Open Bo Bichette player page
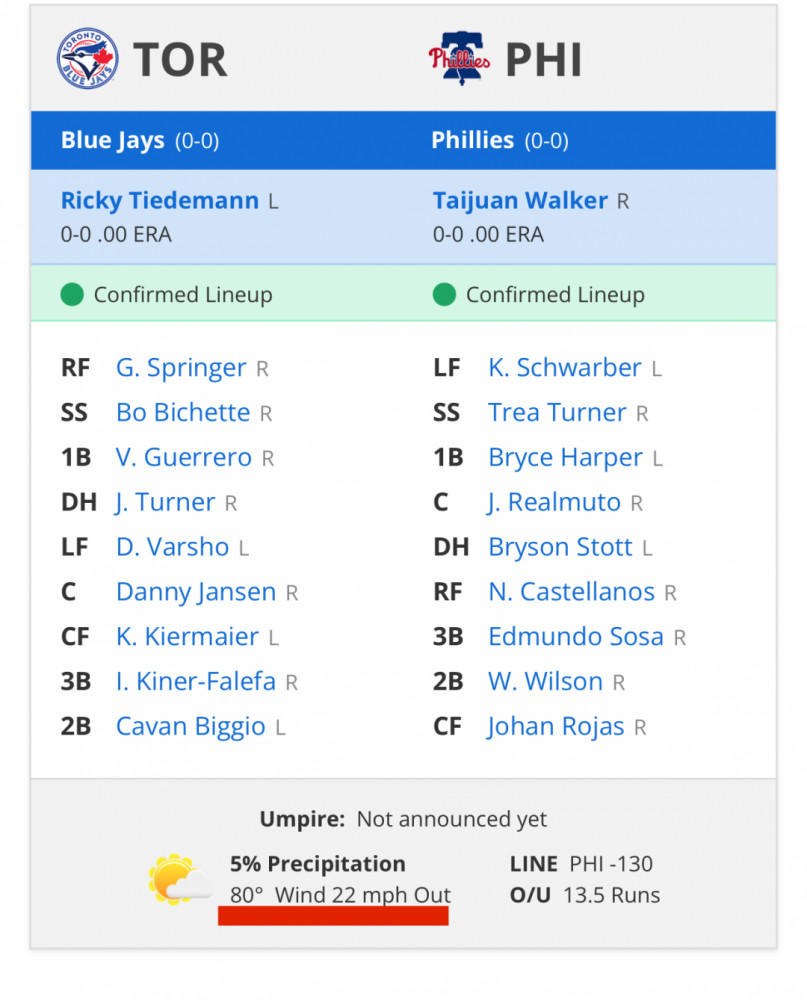Viewport: 807px width, 1000px height. [182, 413]
